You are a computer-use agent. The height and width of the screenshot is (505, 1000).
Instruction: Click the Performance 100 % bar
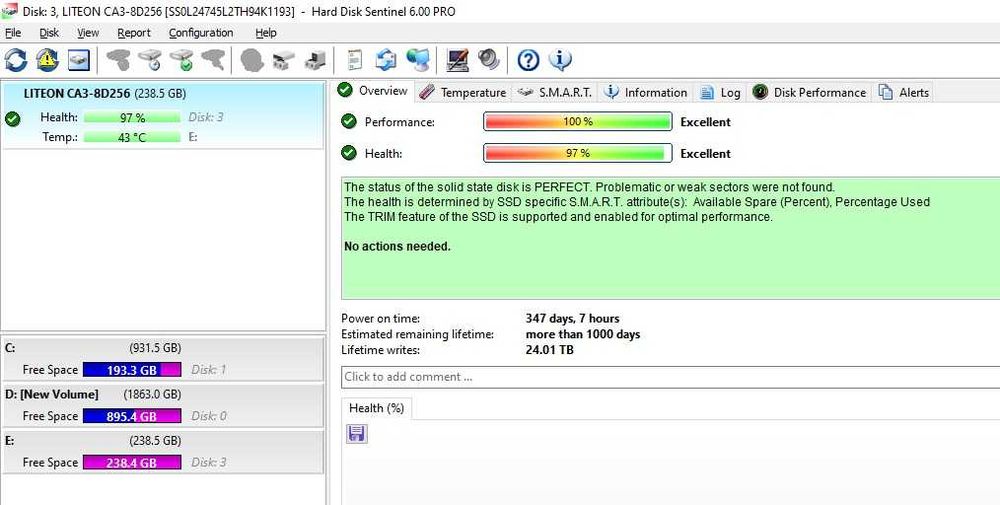(x=577, y=121)
